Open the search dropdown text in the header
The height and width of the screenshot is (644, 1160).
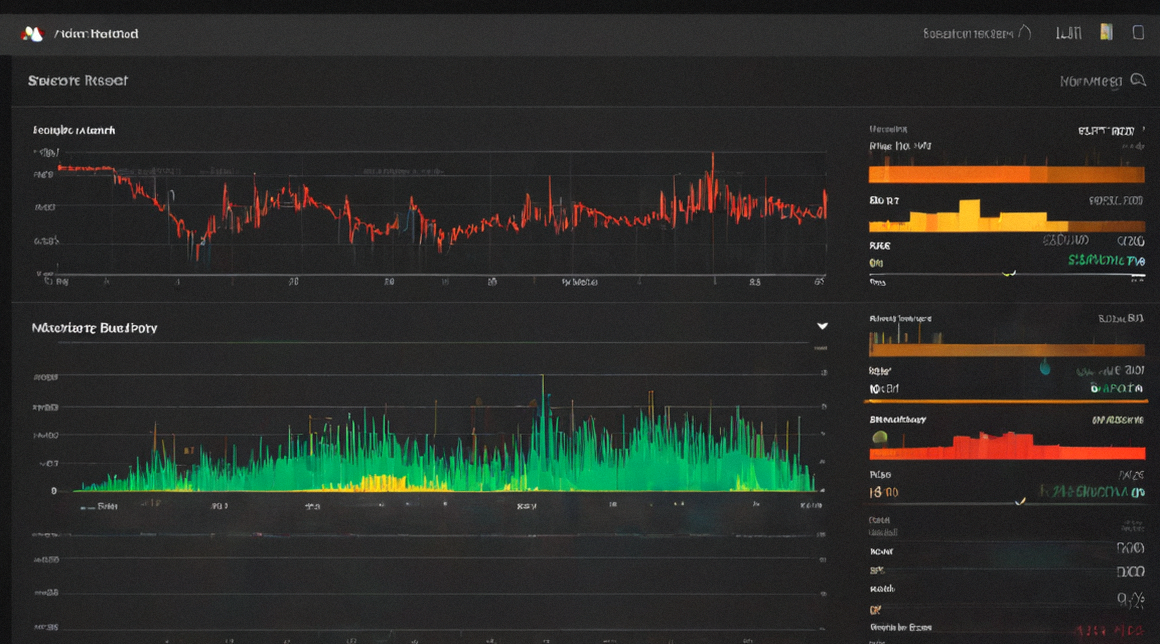(x=968, y=33)
